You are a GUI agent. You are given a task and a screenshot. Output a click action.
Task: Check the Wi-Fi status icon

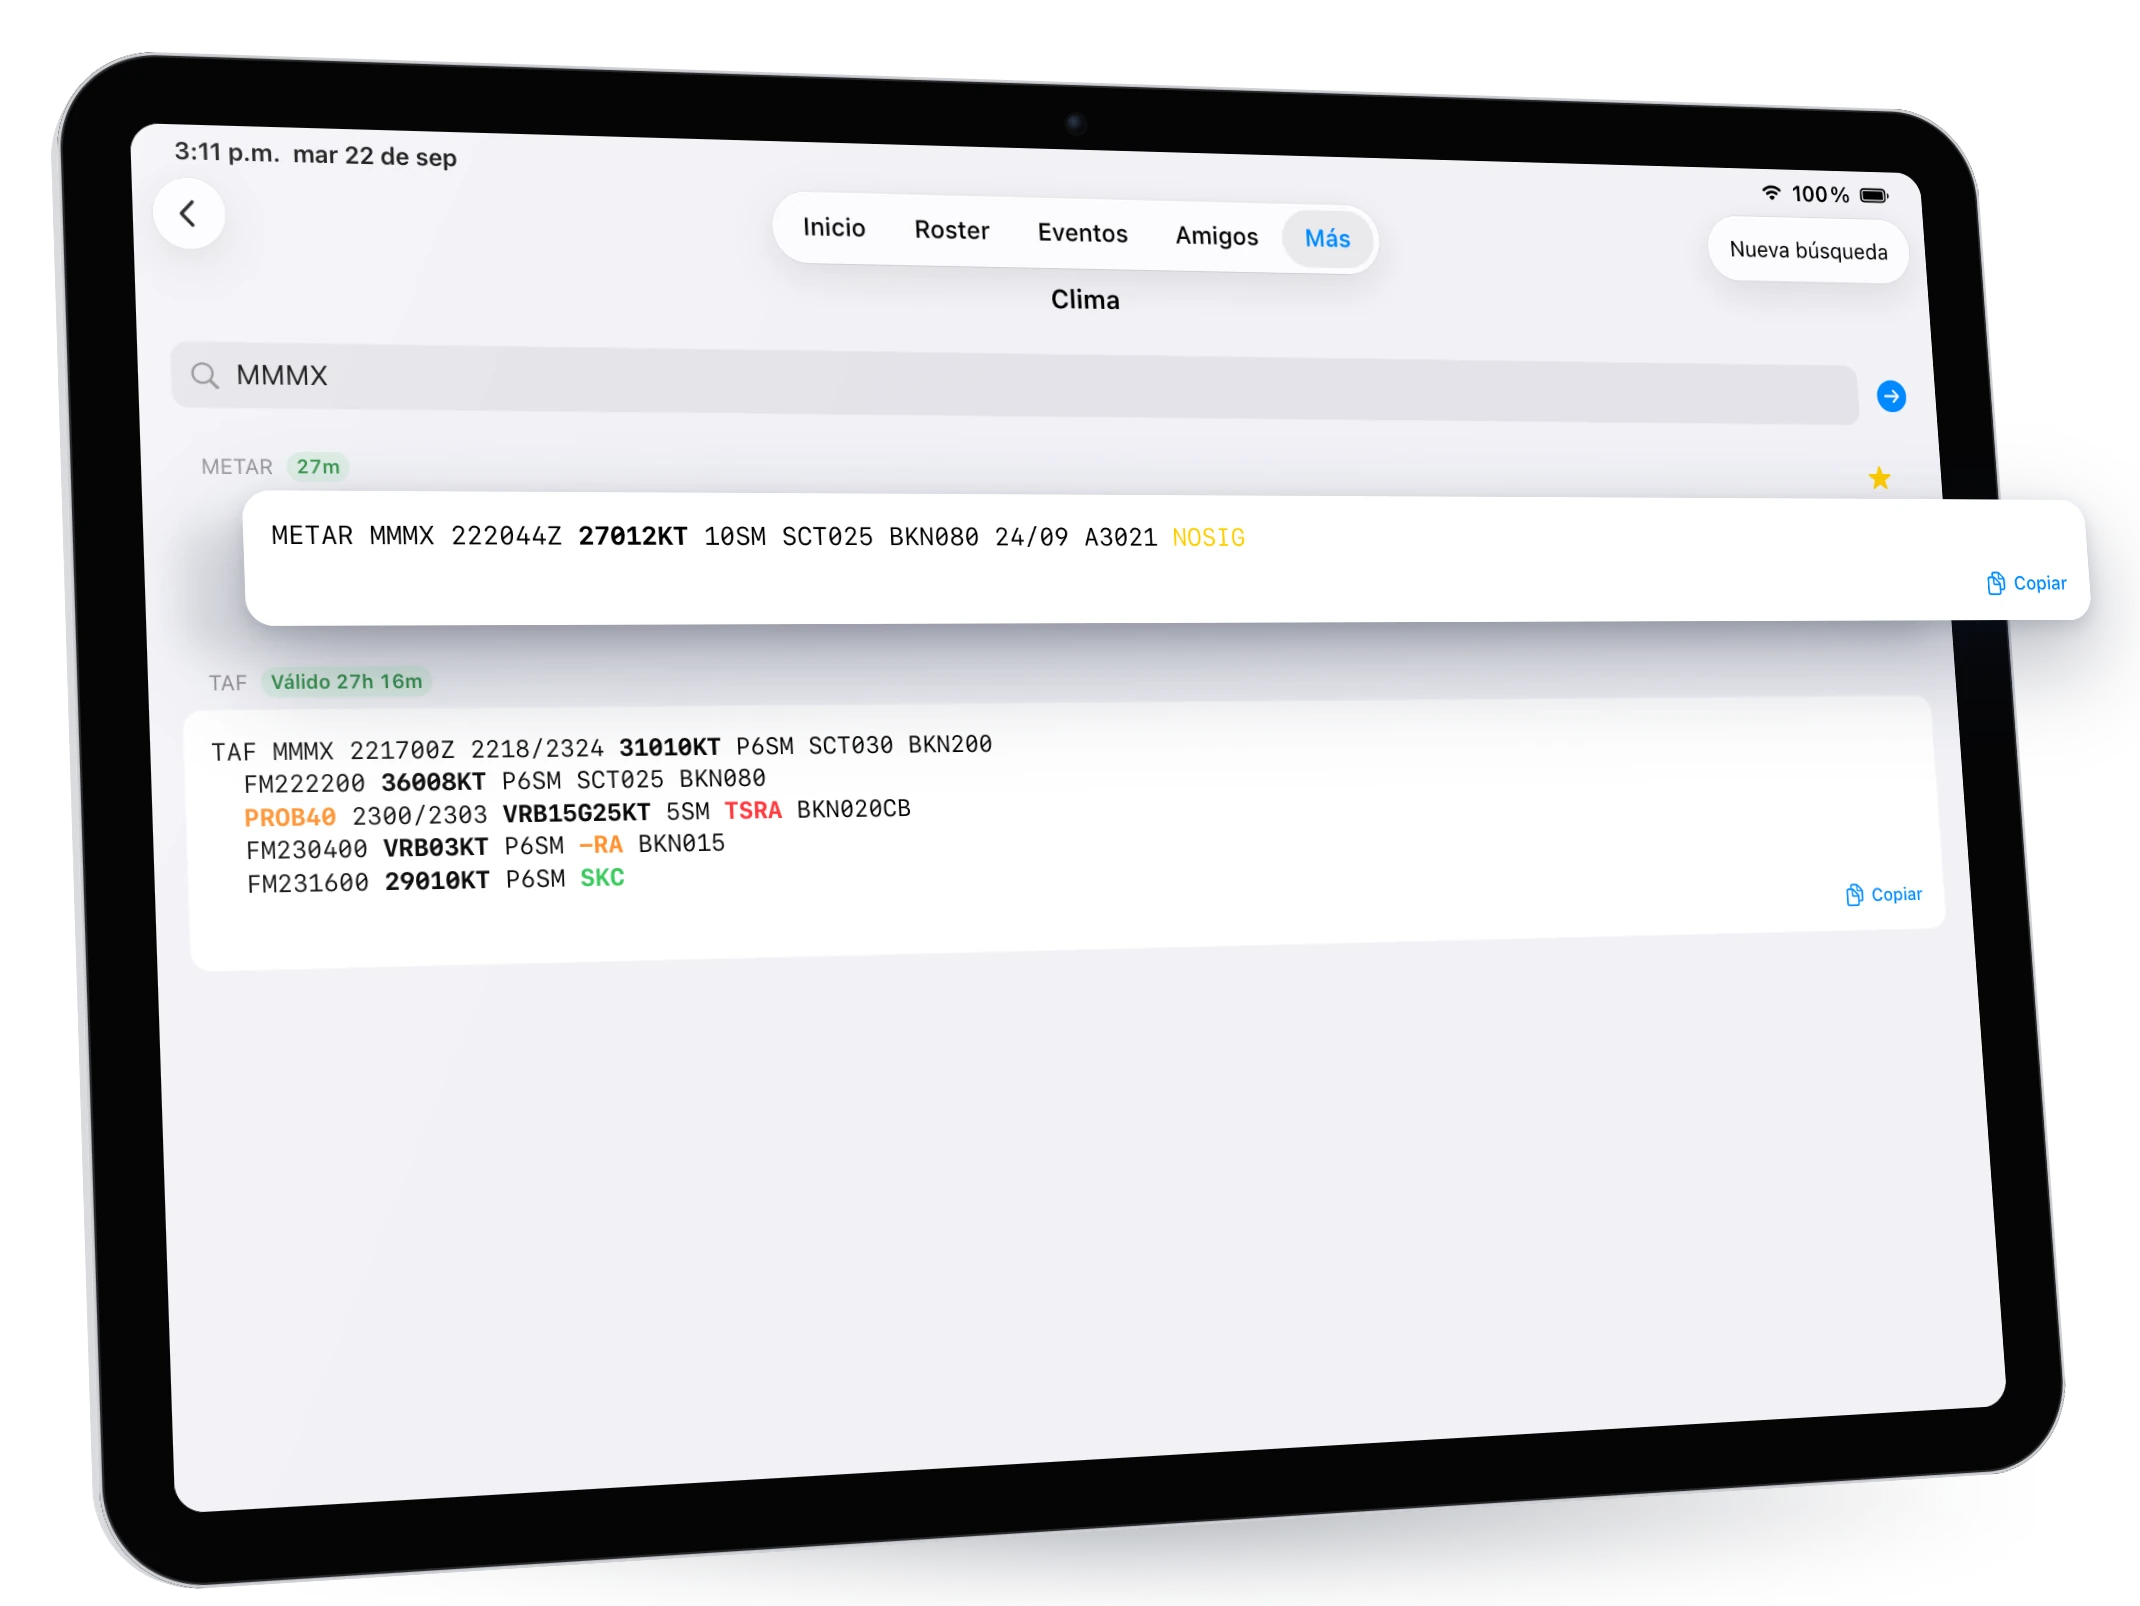(x=1771, y=192)
